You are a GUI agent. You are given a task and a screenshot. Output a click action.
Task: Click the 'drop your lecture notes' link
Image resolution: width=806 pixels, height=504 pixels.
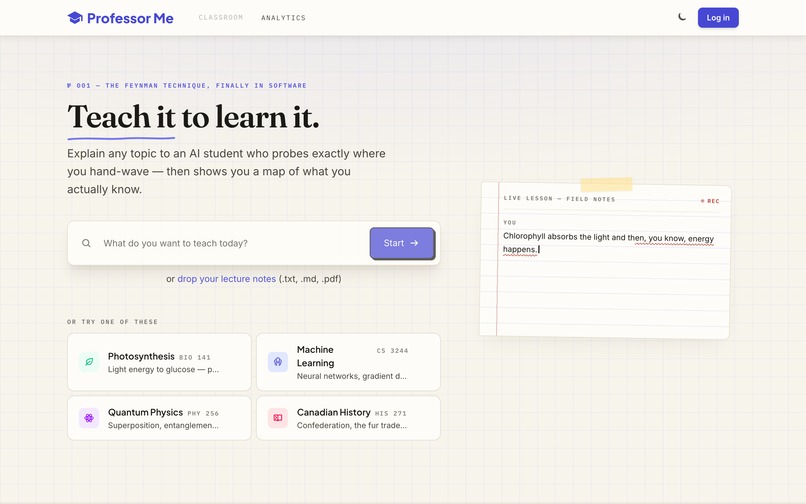click(x=227, y=279)
